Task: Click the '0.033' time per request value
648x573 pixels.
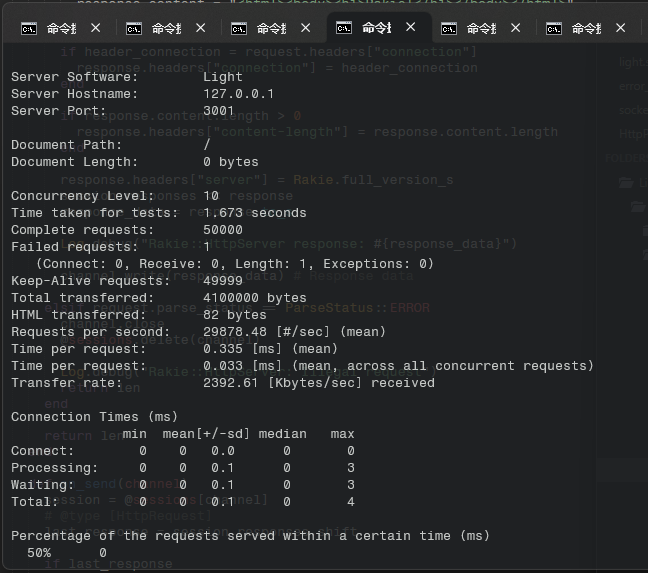Action: coord(223,366)
